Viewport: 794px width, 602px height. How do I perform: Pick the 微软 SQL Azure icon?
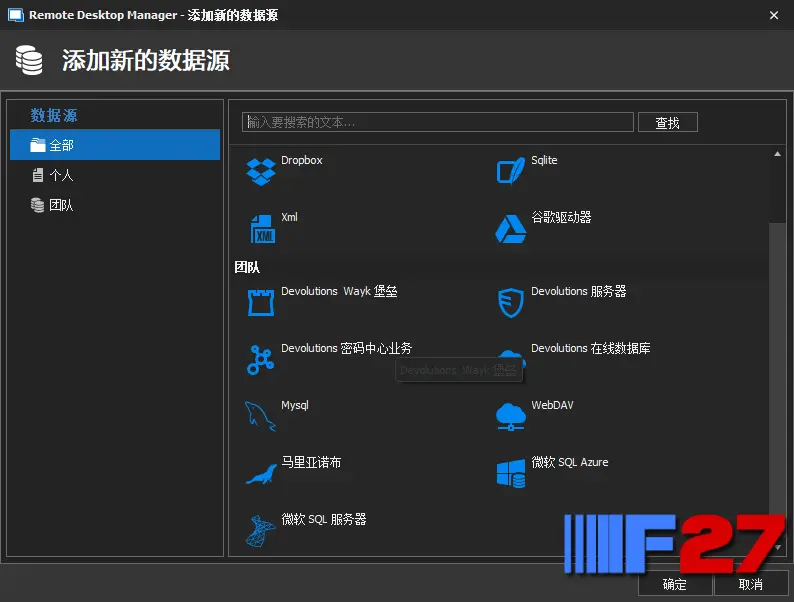click(511, 474)
